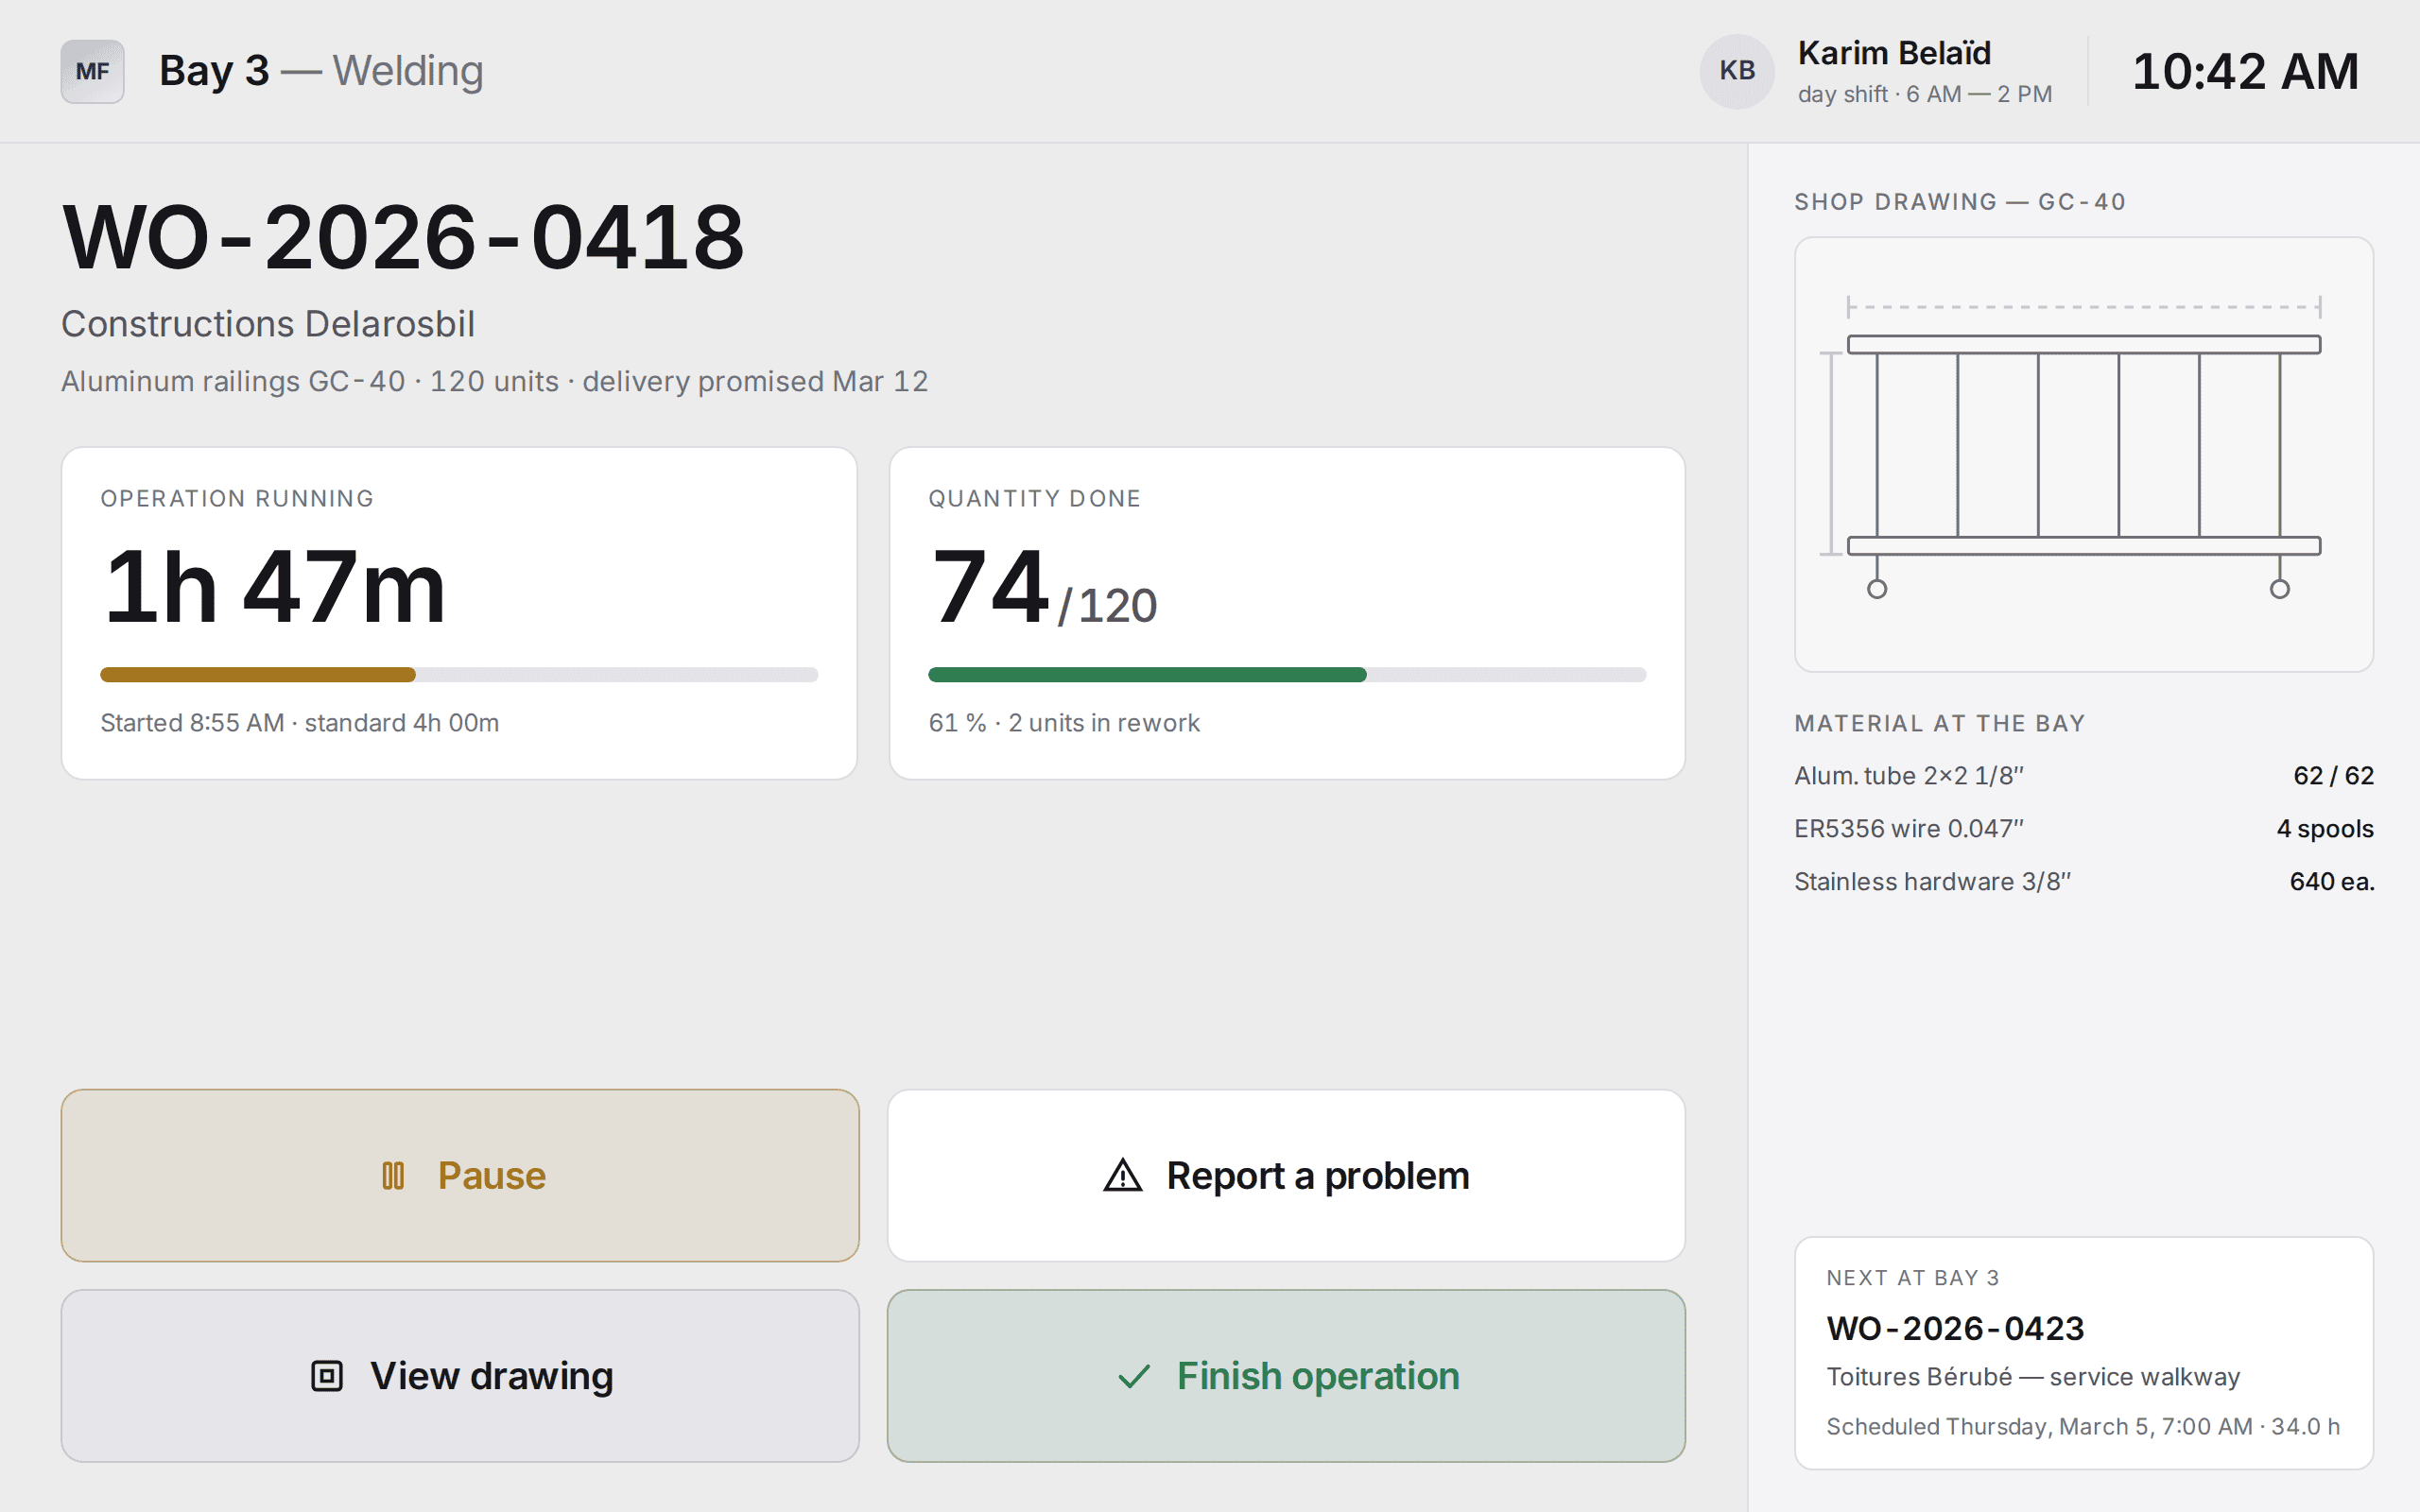The width and height of the screenshot is (2420, 1512).
Task: Open the KB operator avatar
Action: (x=1737, y=71)
